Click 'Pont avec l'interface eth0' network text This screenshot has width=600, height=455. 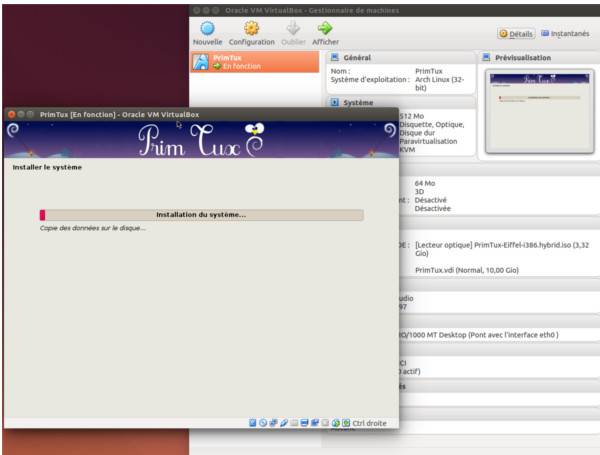513,335
